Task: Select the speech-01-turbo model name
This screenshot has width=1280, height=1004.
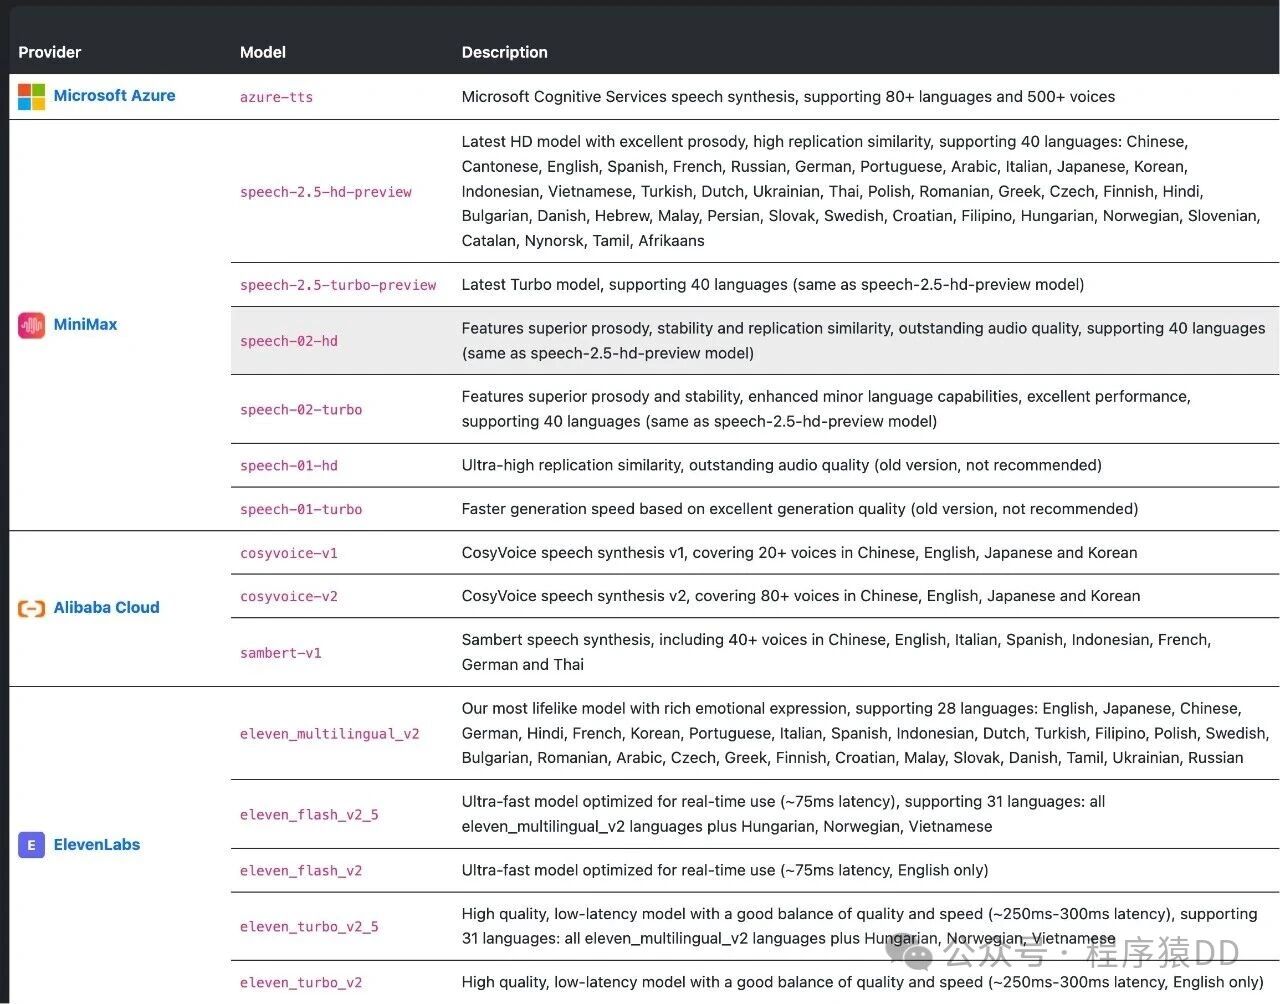Action: 301,510
